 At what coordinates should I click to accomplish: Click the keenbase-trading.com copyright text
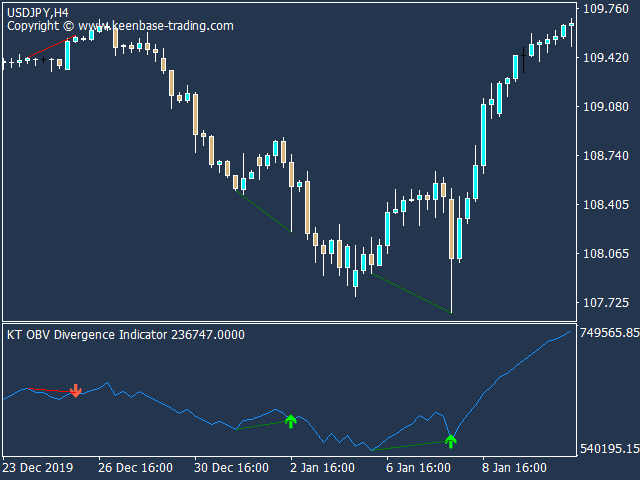click(x=120, y=26)
